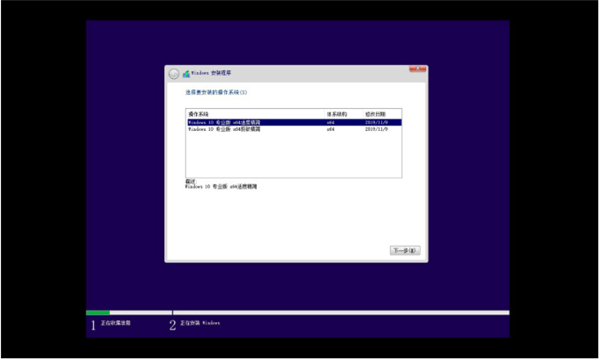Close the Windows Setup dialog
Viewport: 600px width, 360px height.
417,69
